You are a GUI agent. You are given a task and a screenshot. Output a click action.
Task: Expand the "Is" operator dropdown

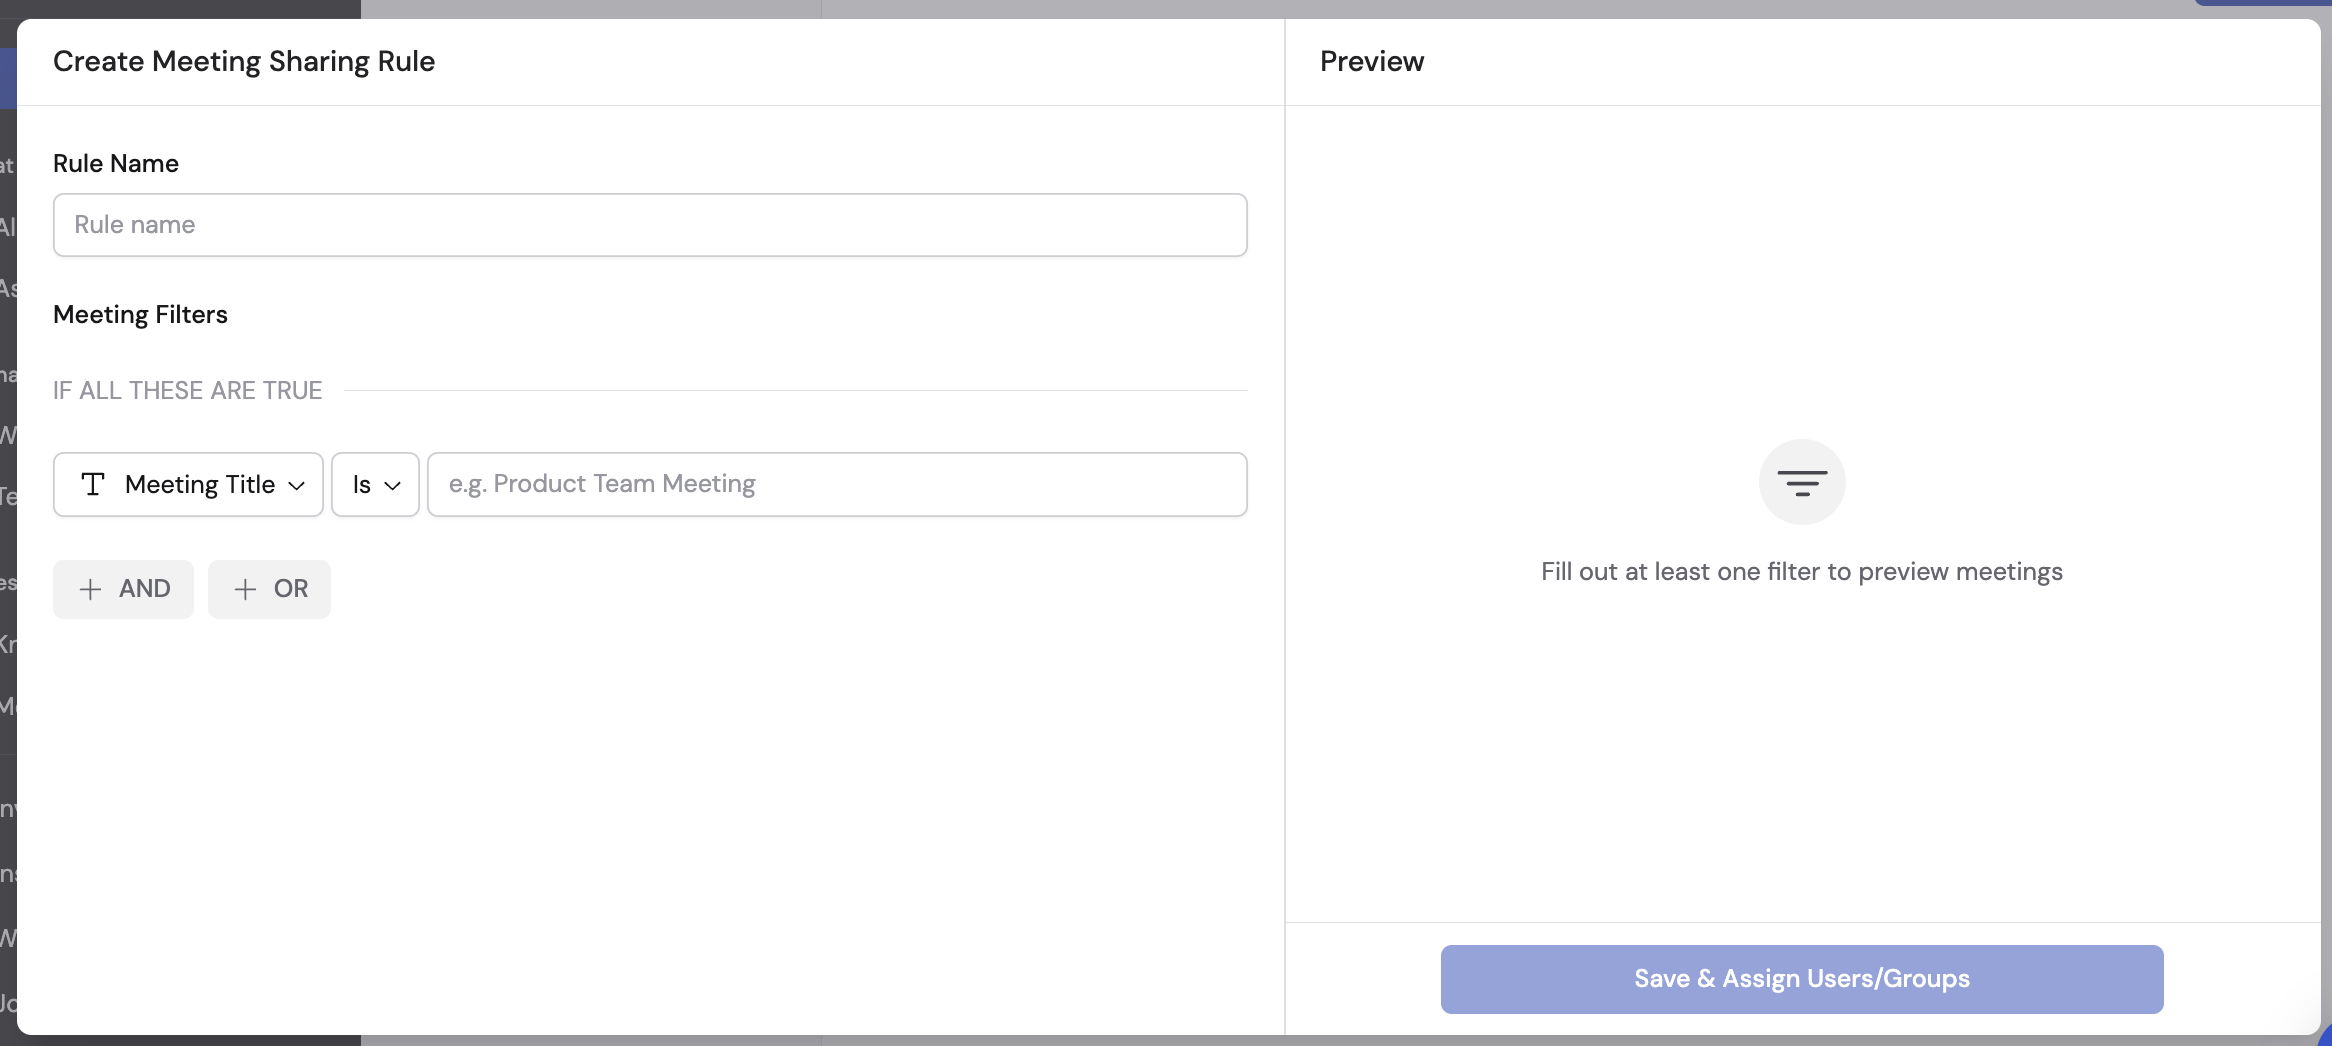point(375,484)
